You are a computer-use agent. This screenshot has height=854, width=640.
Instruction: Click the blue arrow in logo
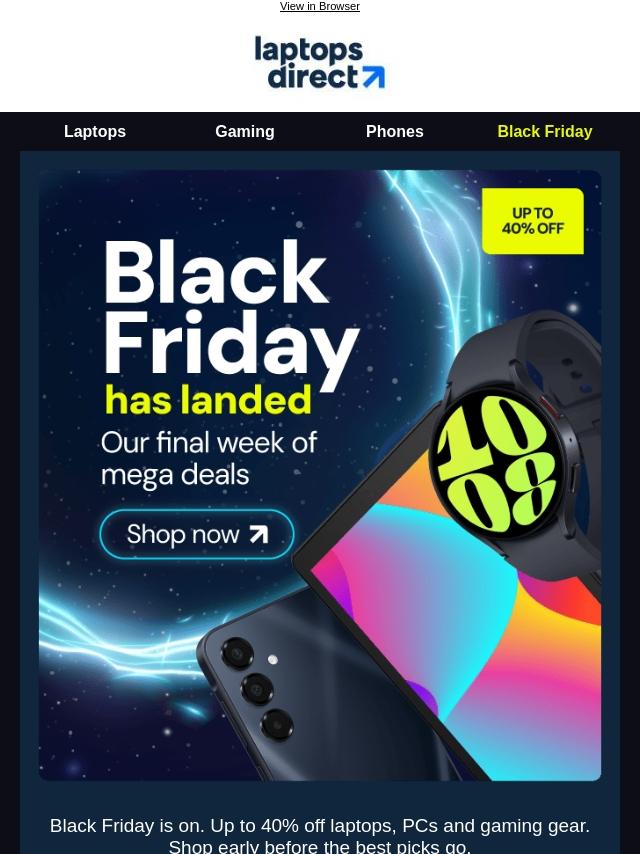(374, 77)
